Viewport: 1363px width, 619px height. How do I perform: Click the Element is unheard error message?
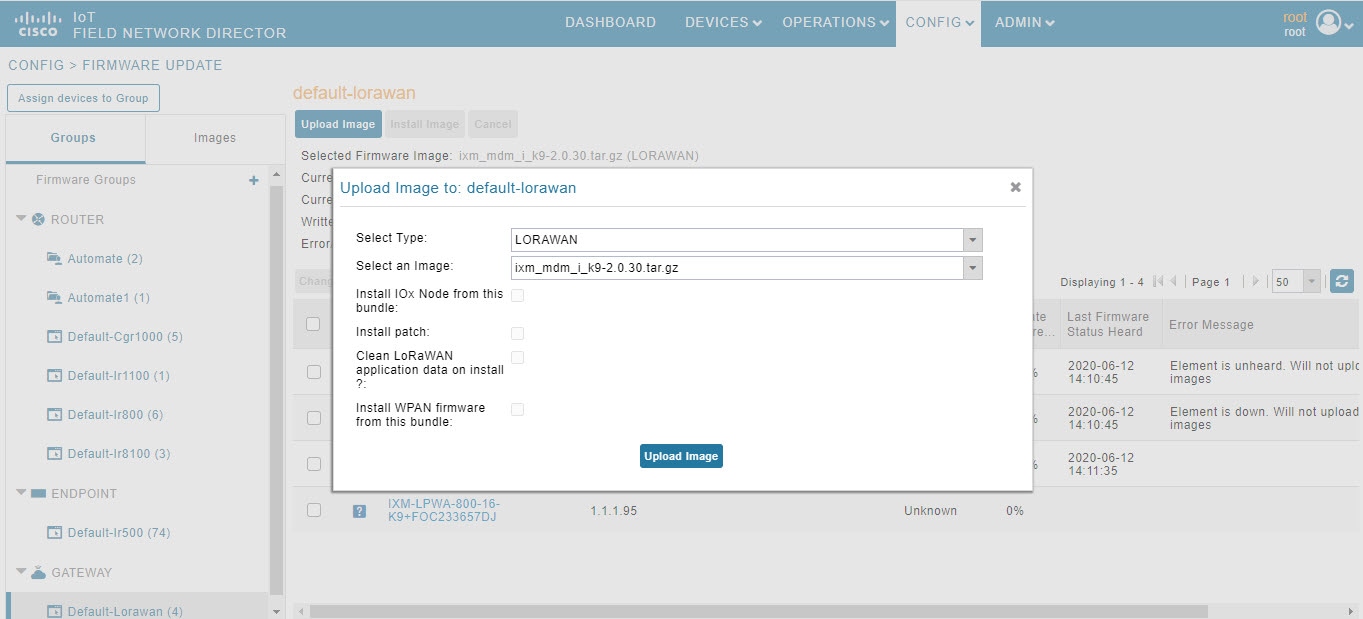(1264, 372)
